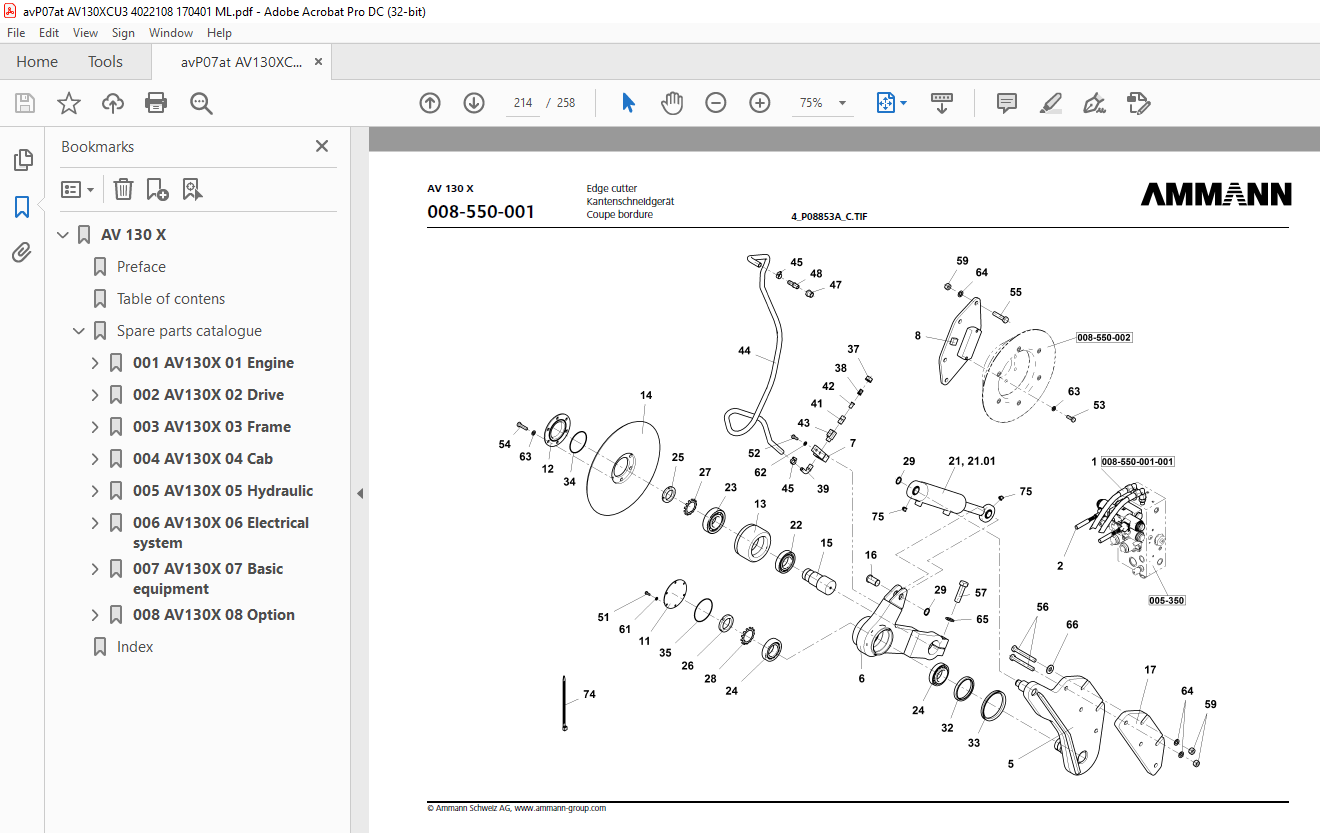
Task: Activate the Hand pan tool
Action: pyautogui.click(x=672, y=103)
